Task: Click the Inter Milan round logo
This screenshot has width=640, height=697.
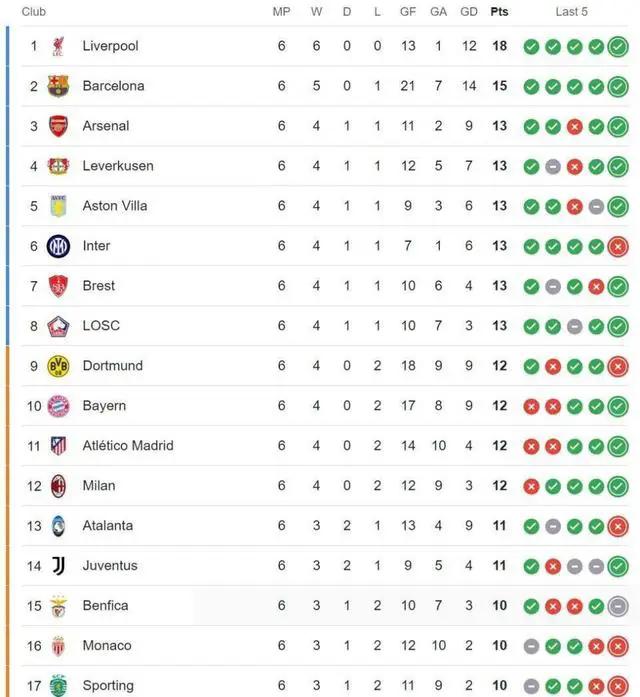Action: (58, 246)
